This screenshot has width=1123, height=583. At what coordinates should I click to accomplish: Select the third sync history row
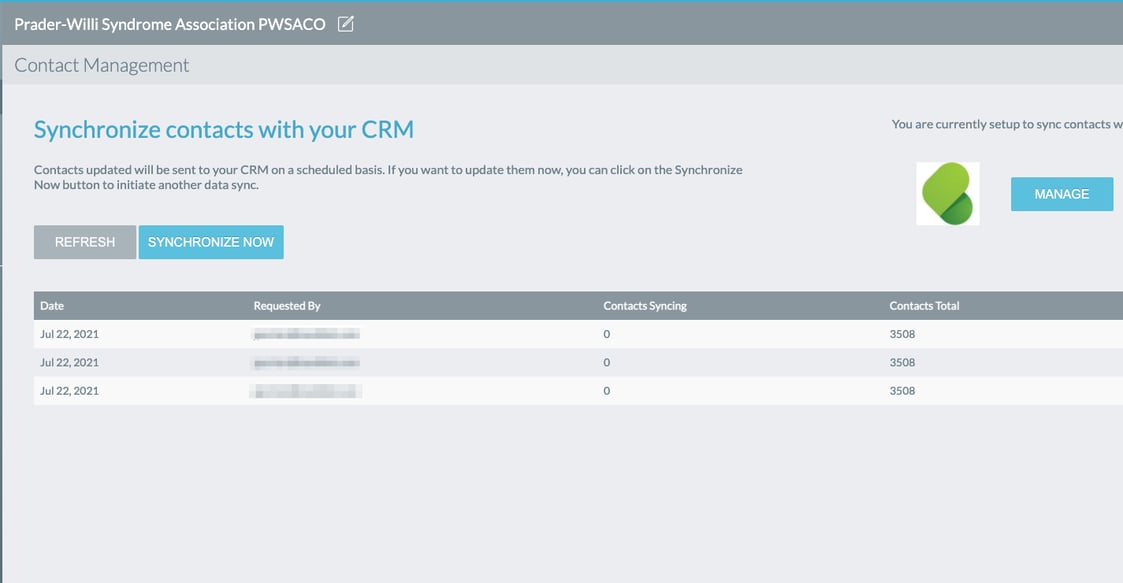click(400, 390)
